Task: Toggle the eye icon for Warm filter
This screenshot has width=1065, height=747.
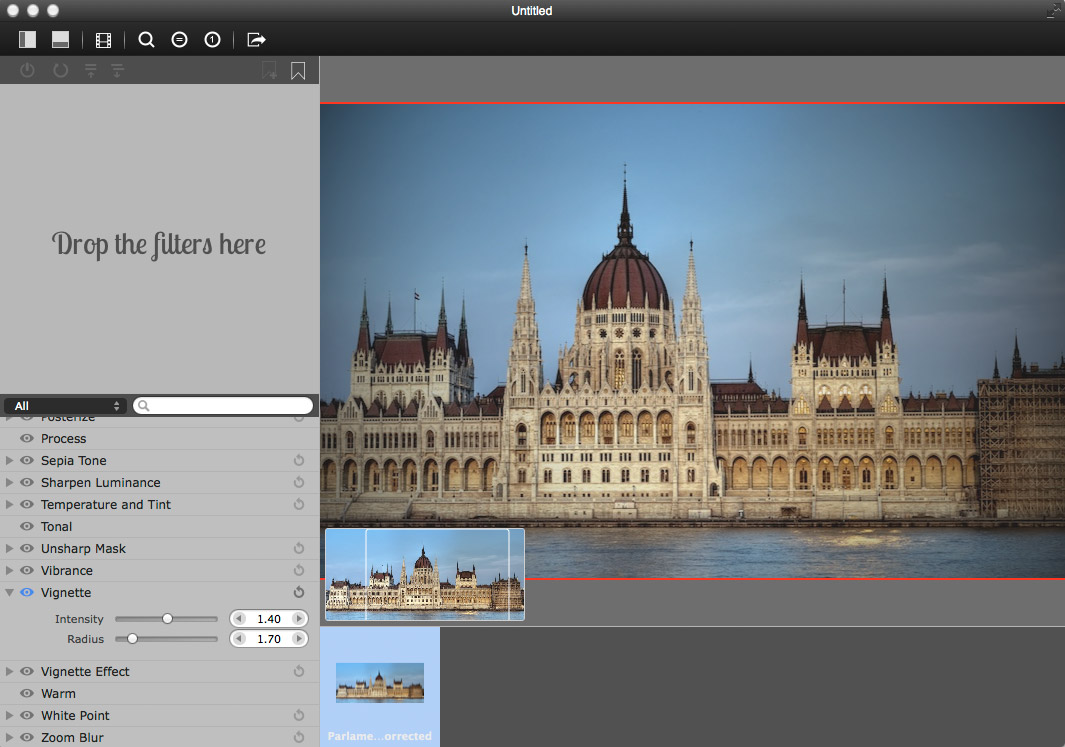Action: coord(27,694)
